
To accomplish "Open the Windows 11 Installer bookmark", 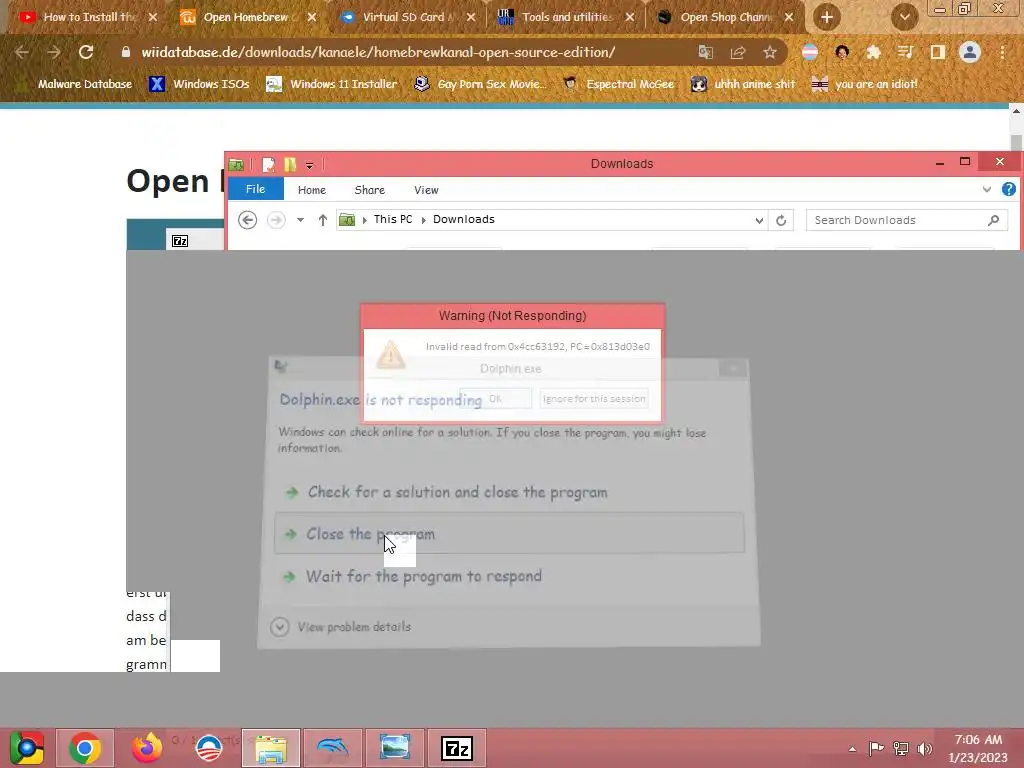I will click(x=332, y=84).
